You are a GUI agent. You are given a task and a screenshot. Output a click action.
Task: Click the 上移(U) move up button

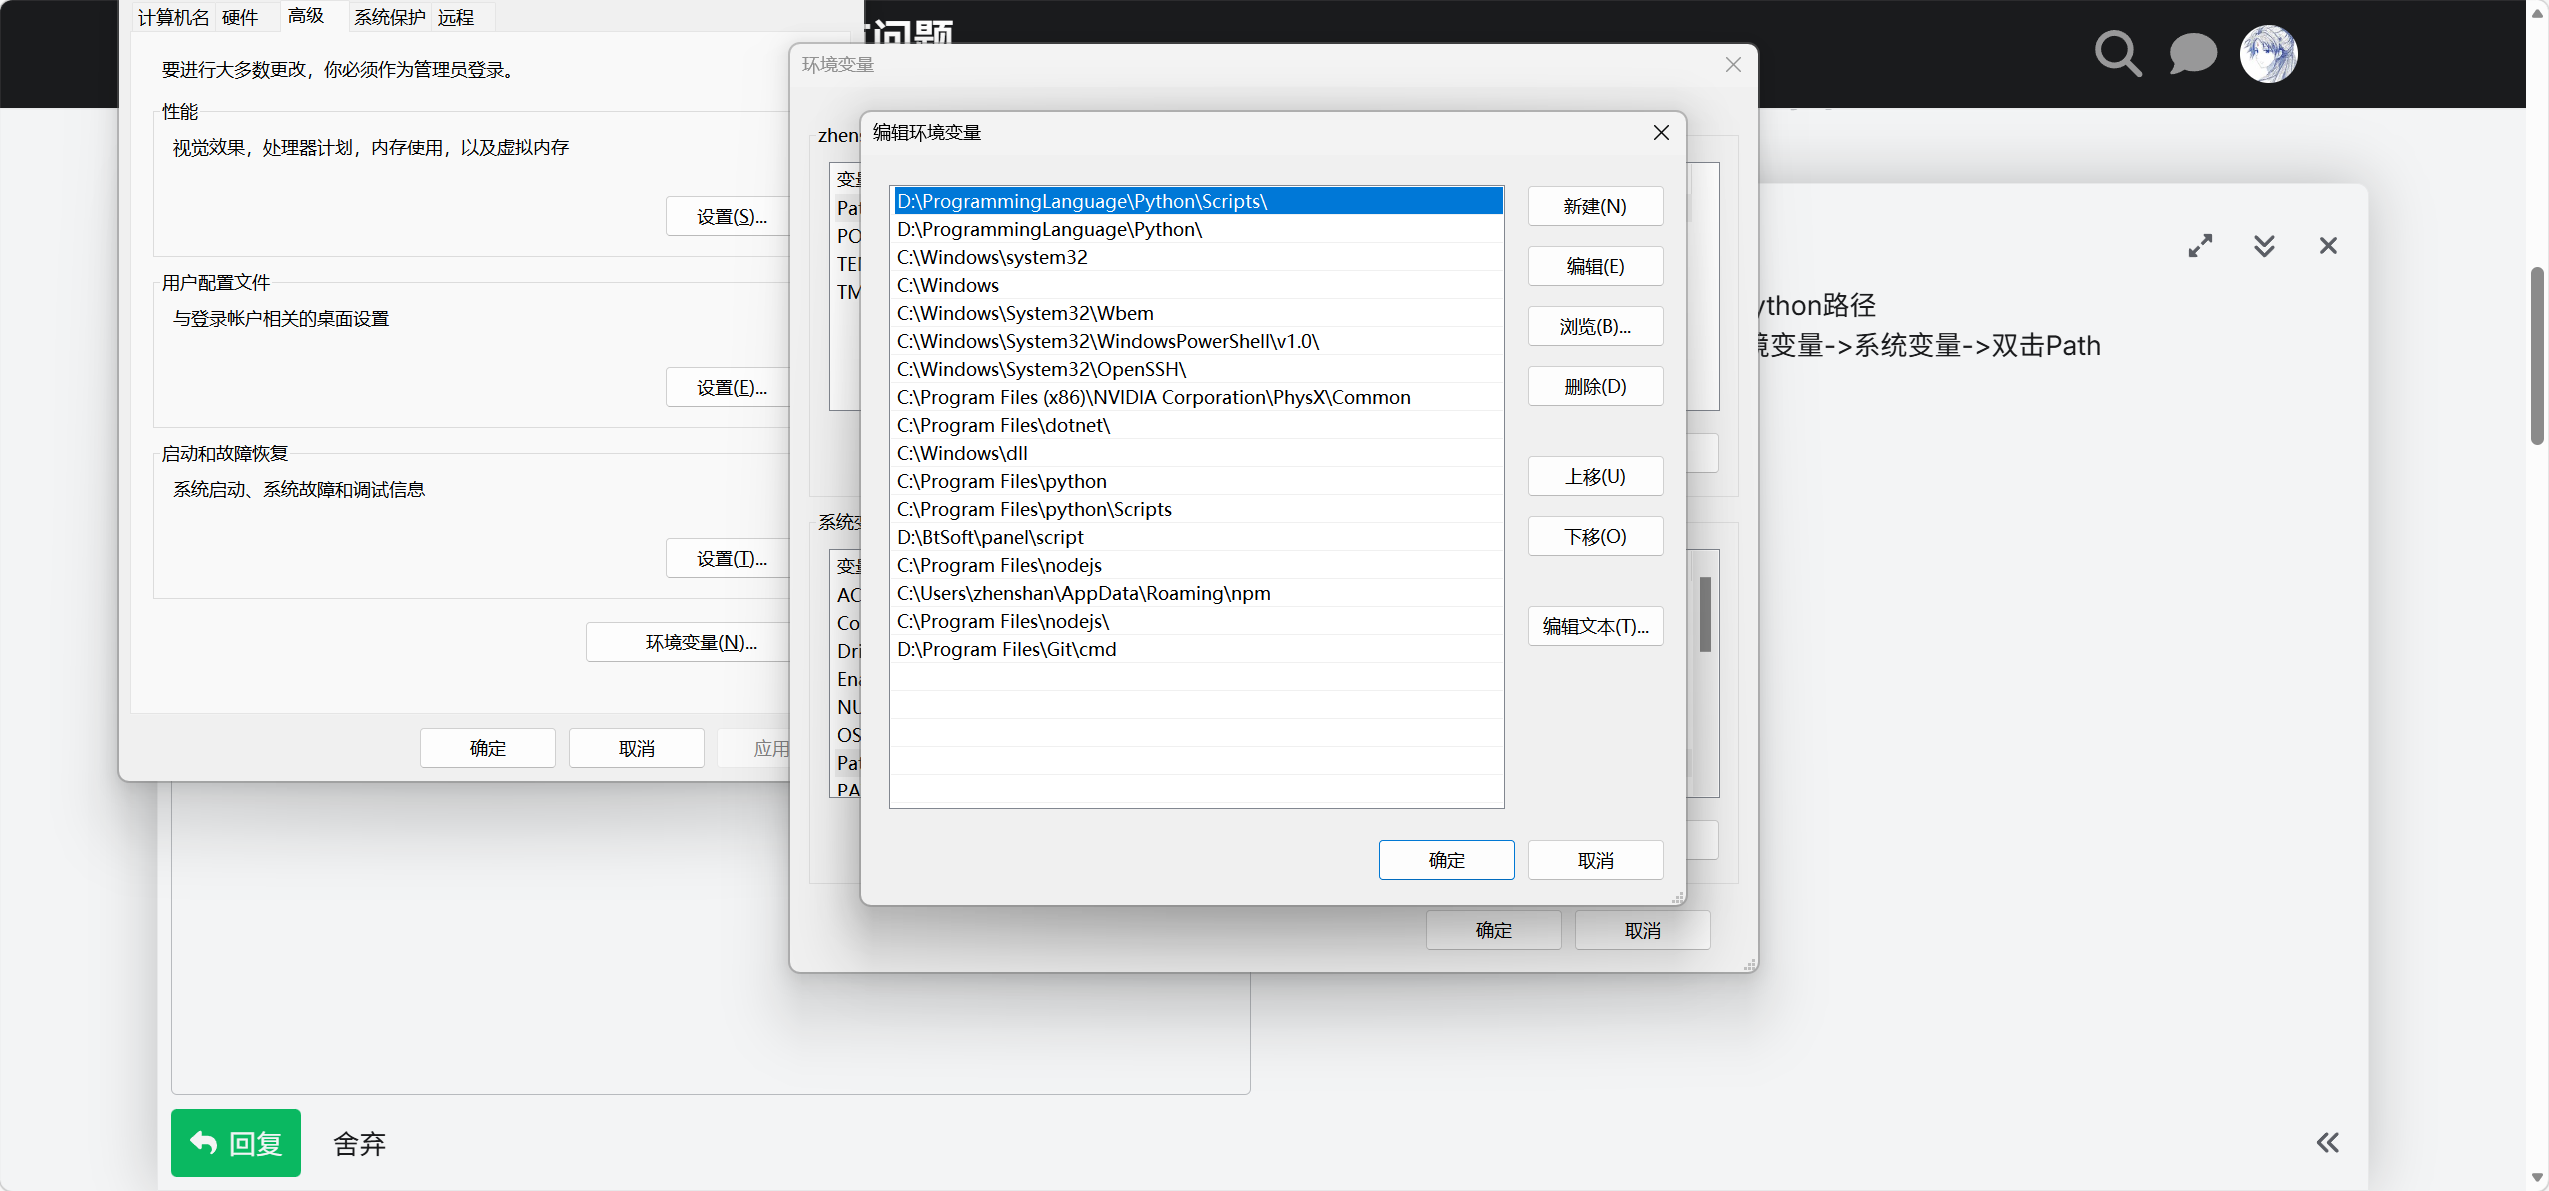point(1594,477)
